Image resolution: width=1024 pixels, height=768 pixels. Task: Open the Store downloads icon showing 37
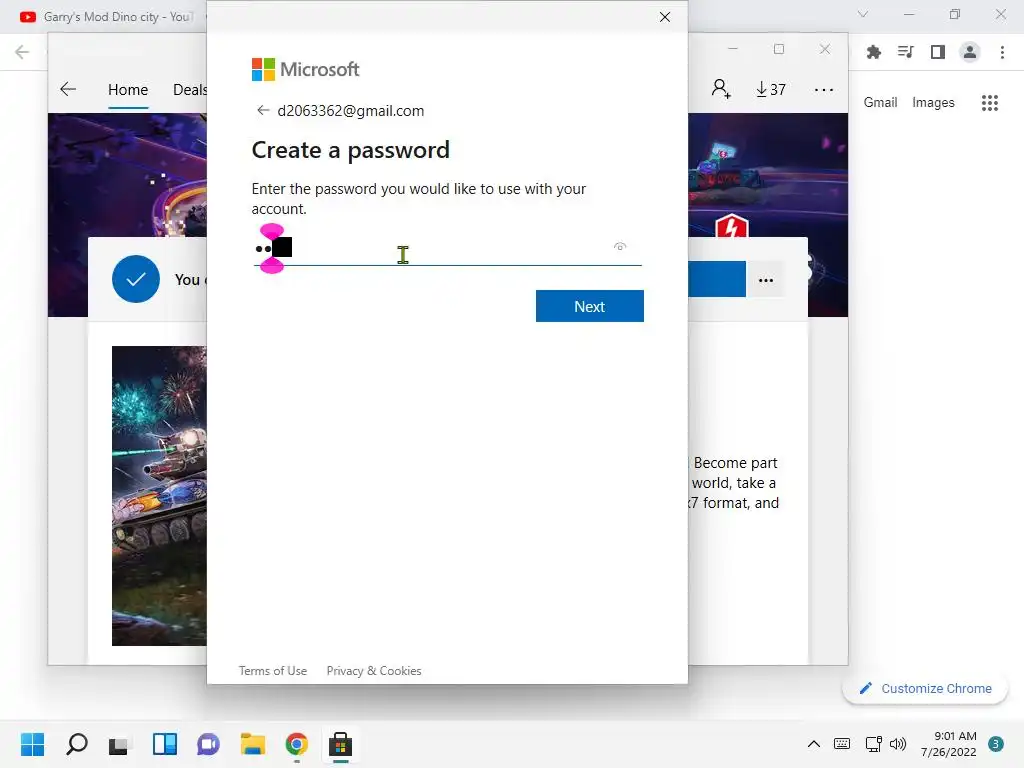pyautogui.click(x=771, y=89)
